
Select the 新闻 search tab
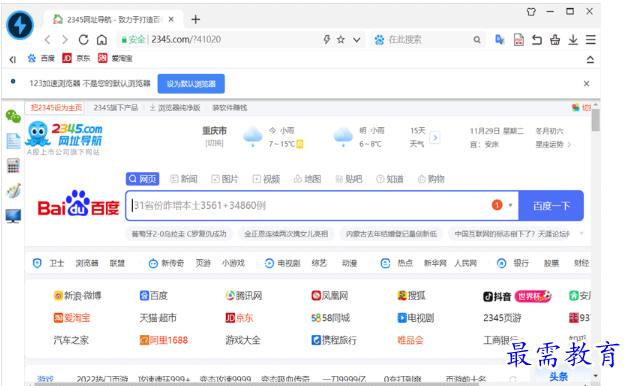tap(184, 179)
